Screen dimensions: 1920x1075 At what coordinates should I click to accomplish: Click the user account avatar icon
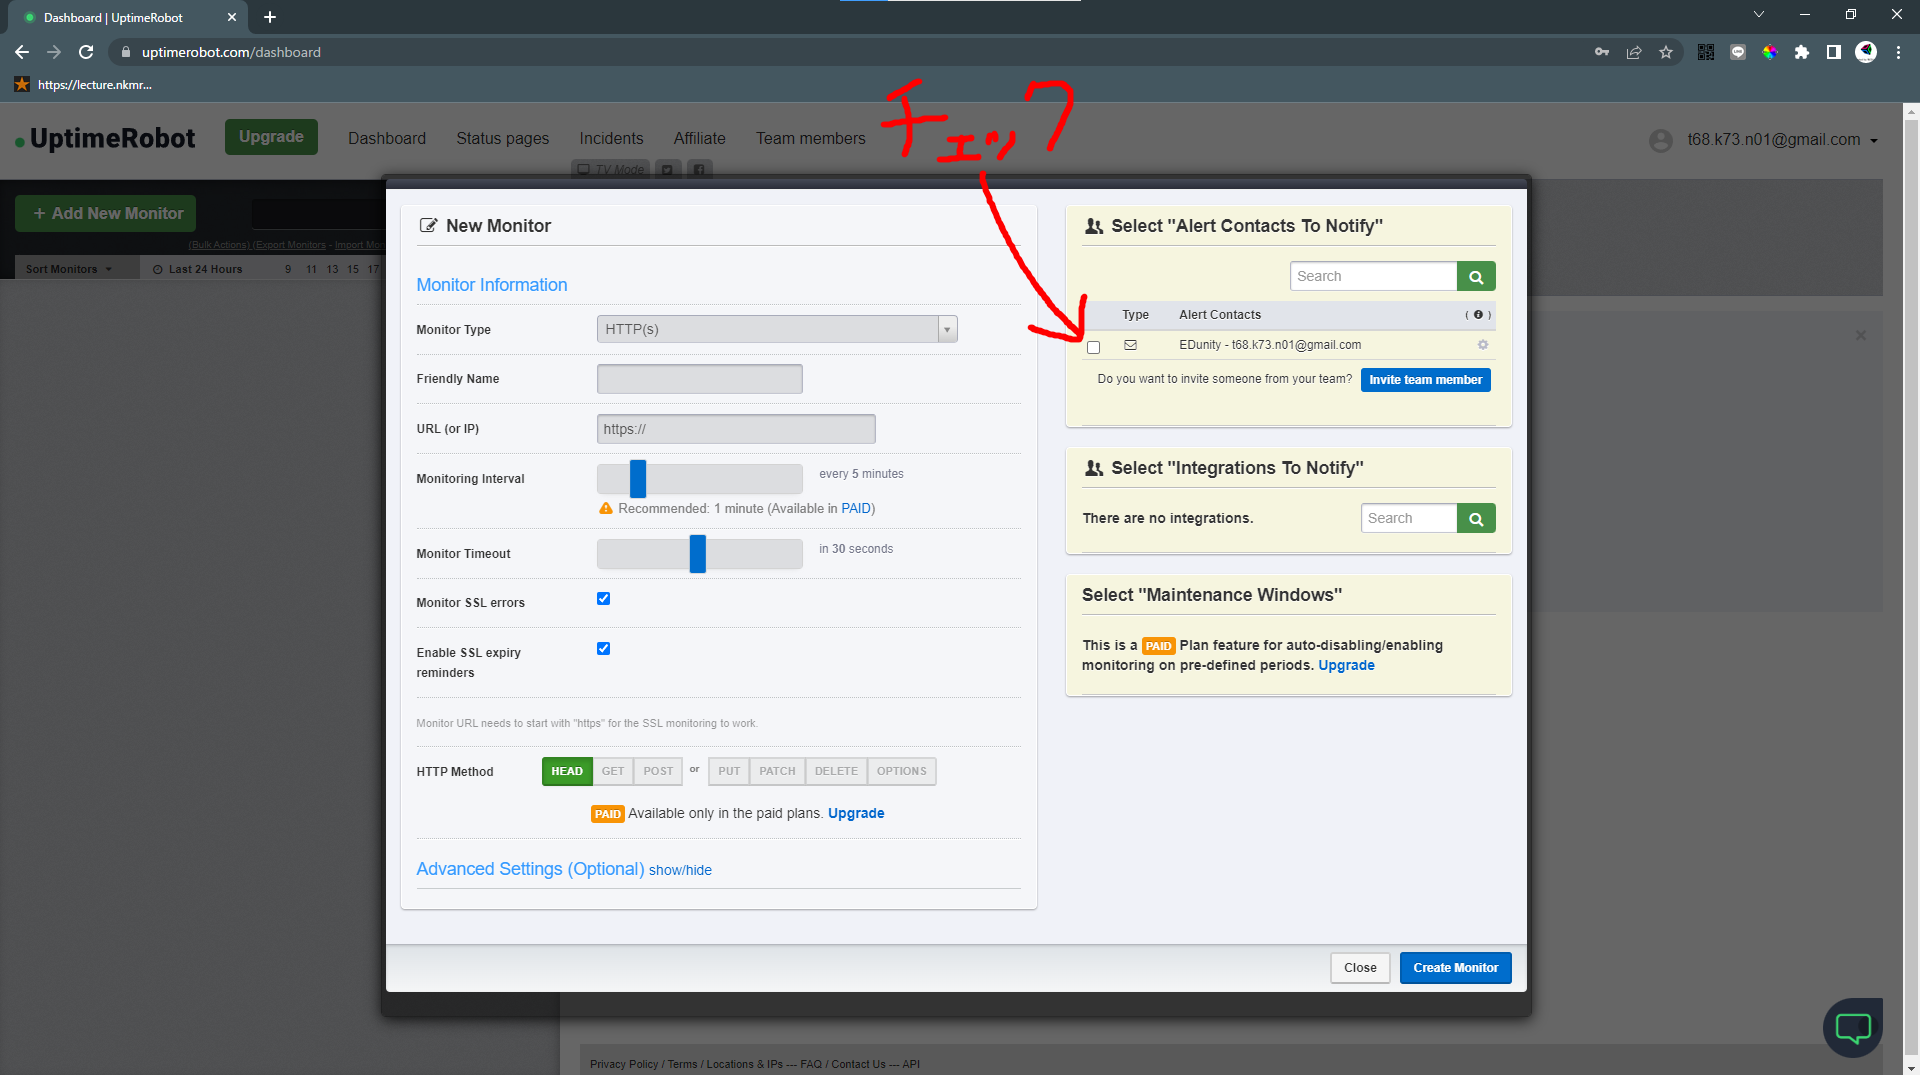(1661, 140)
